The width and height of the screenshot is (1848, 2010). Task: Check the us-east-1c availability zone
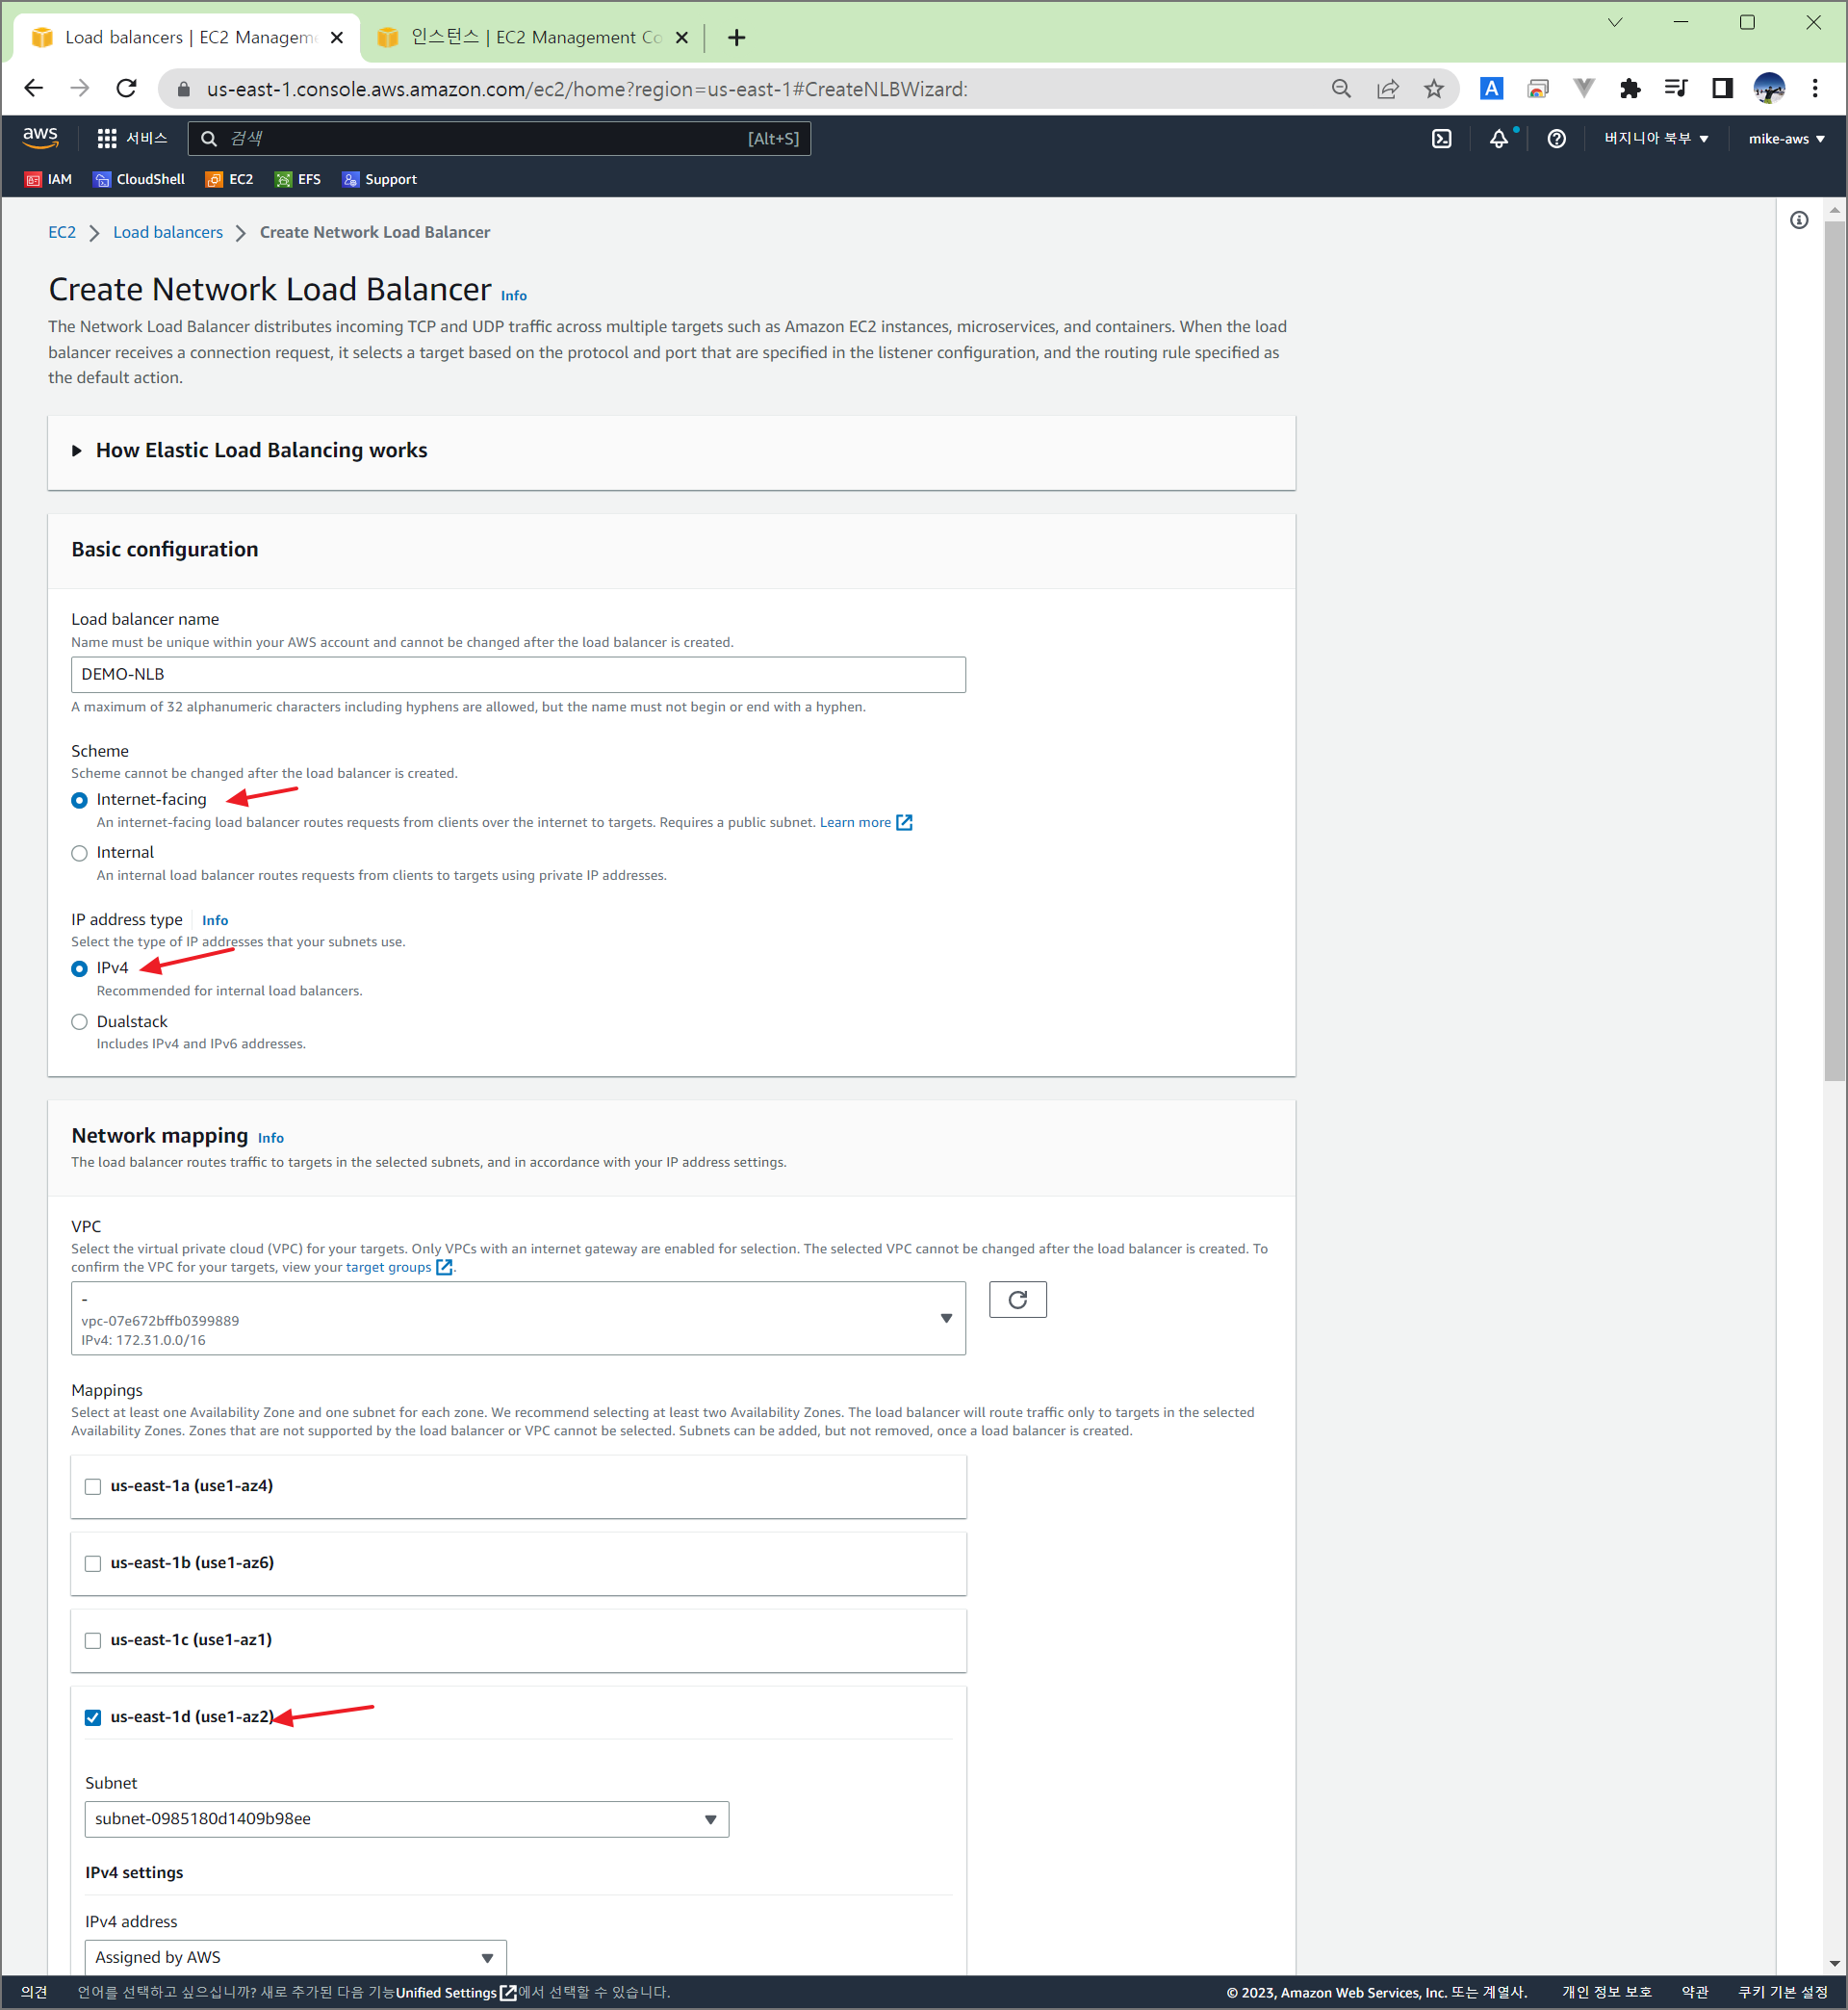click(93, 1640)
